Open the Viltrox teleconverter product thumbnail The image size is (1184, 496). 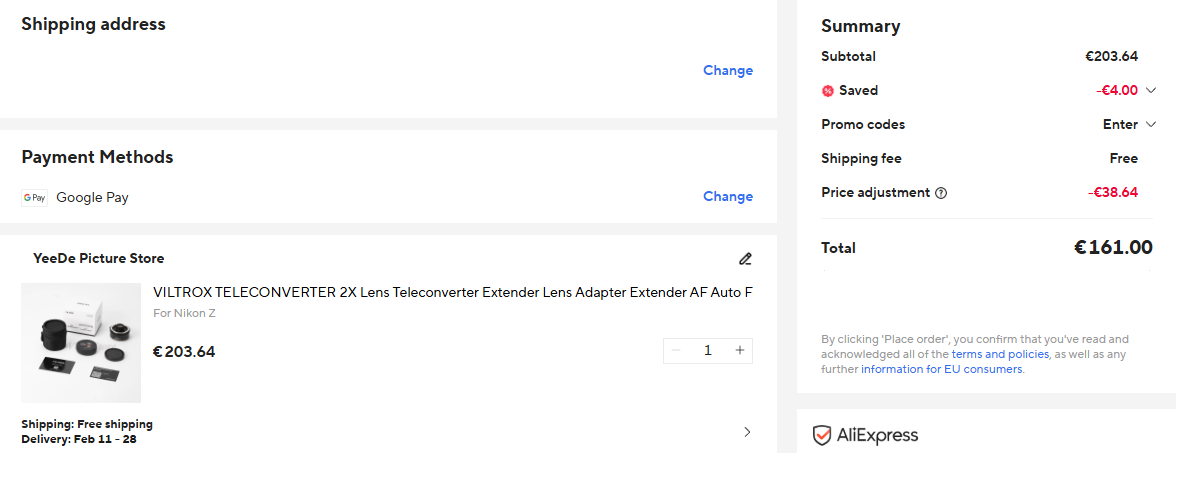[81, 343]
